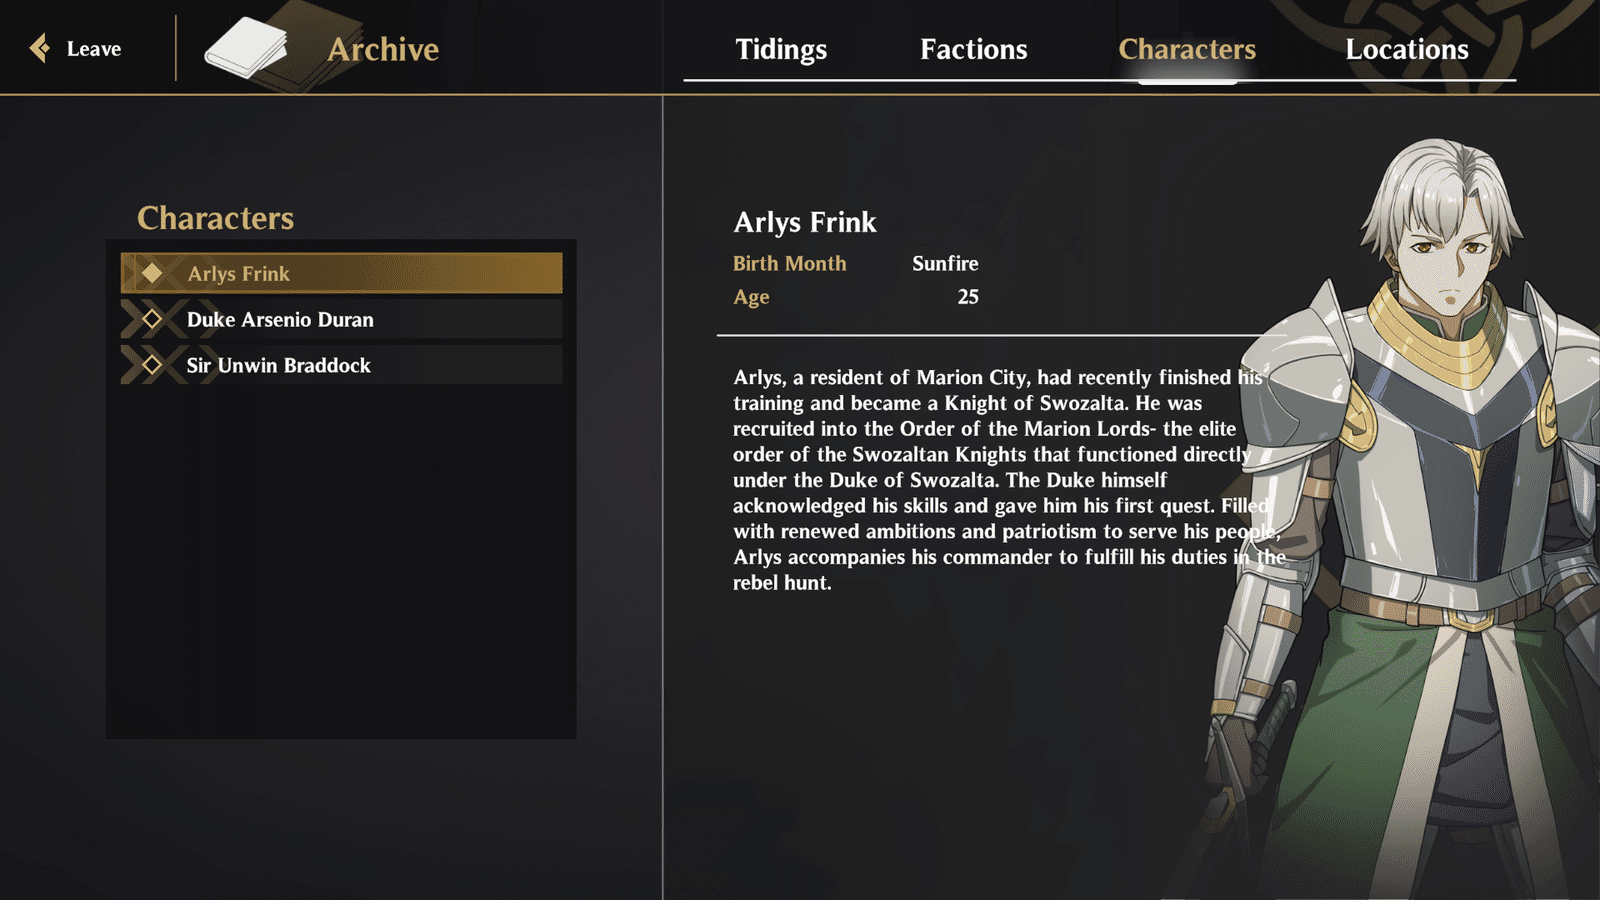Click the Birth Month label

790,263
